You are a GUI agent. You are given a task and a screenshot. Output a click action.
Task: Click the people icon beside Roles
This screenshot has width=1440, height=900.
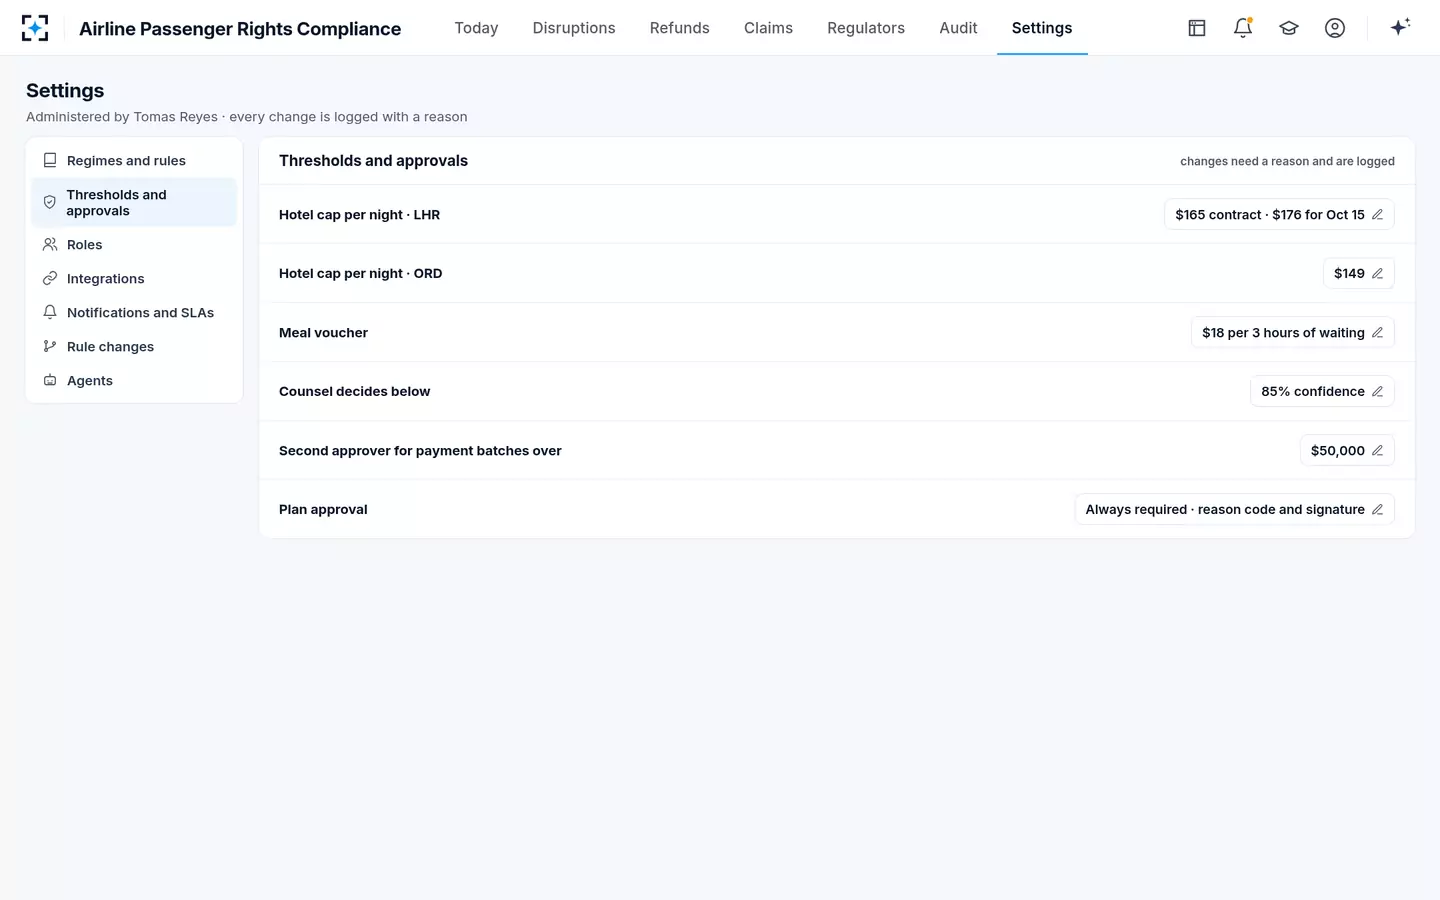tap(50, 244)
